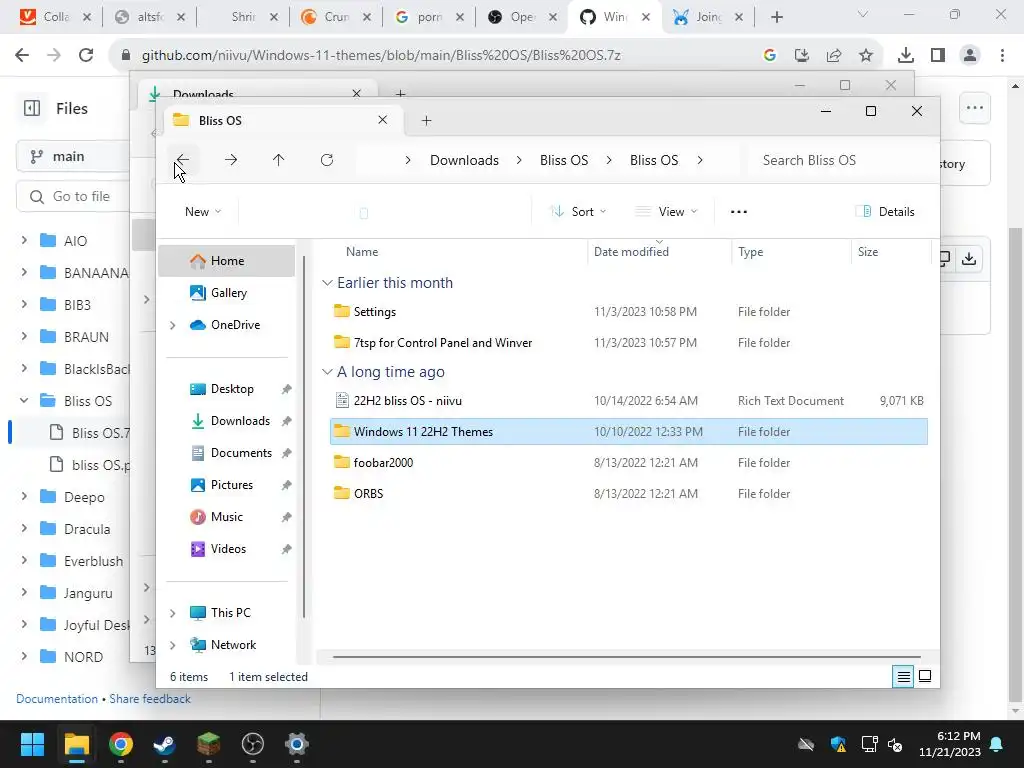Select Home in navigation pane
Viewport: 1024px width, 768px height.
click(x=227, y=261)
